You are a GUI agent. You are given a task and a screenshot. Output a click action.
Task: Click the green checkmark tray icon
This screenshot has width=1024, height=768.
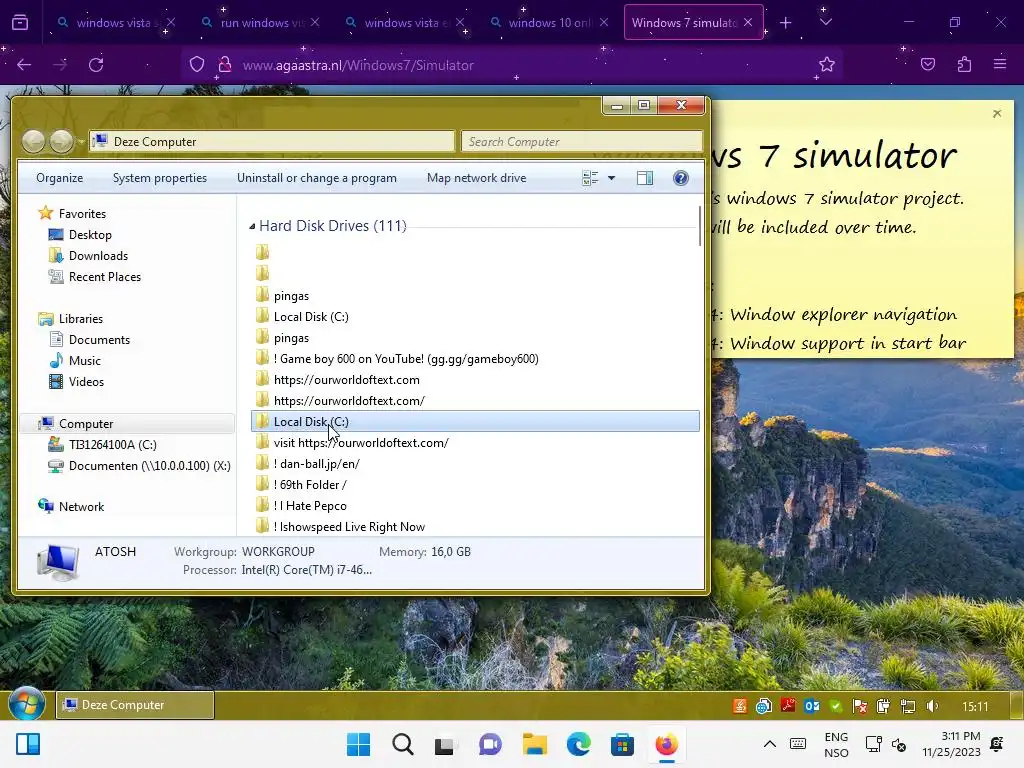pyautogui.click(x=836, y=706)
